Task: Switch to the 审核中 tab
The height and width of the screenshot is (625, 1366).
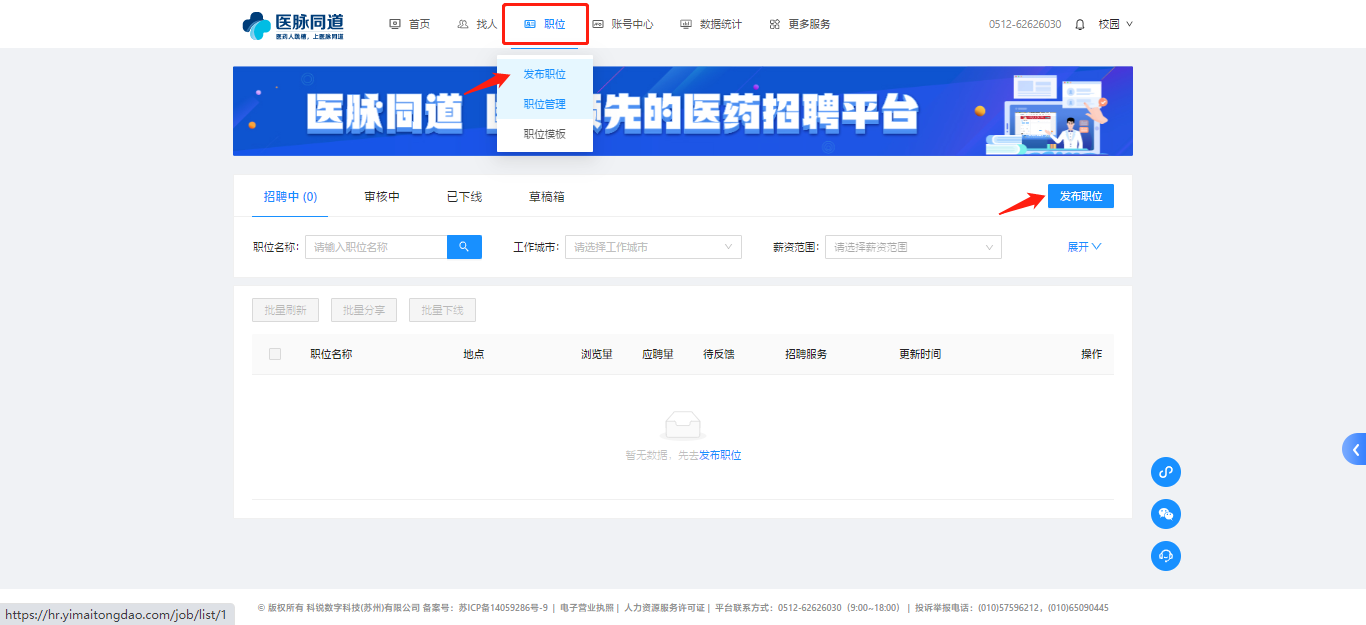Action: pyautogui.click(x=382, y=197)
